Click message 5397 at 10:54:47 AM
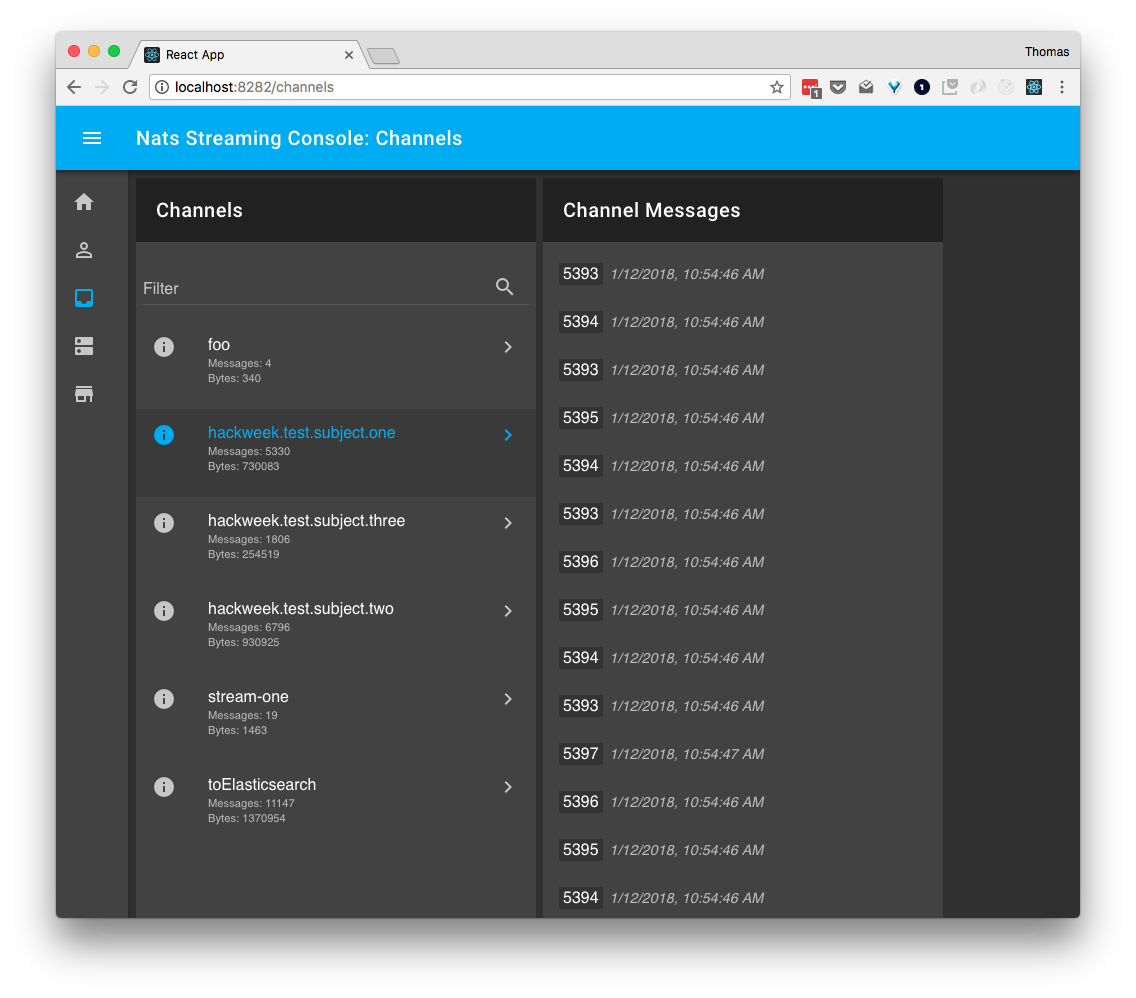The width and height of the screenshot is (1136, 998). pos(662,754)
